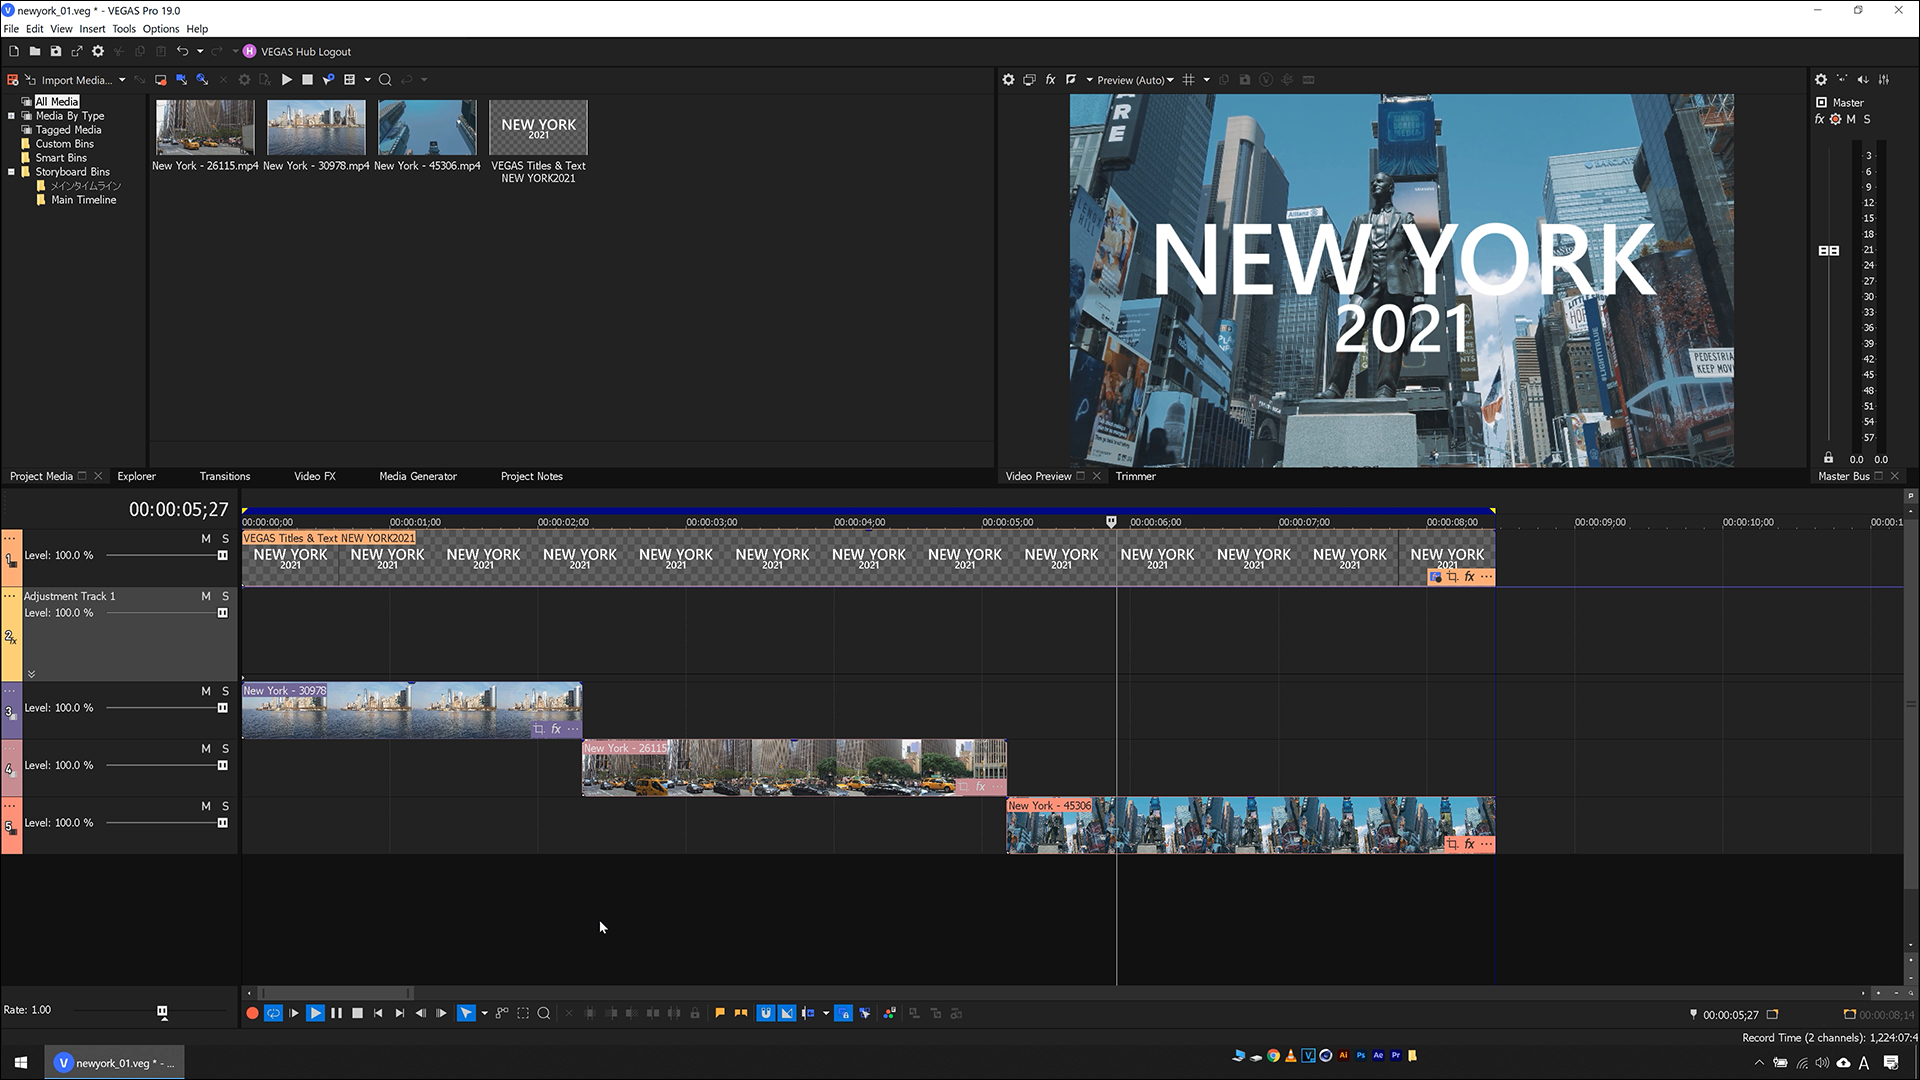Image resolution: width=1920 pixels, height=1080 pixels.
Task: Select the Envelope Edit tool
Action: tap(502, 1013)
